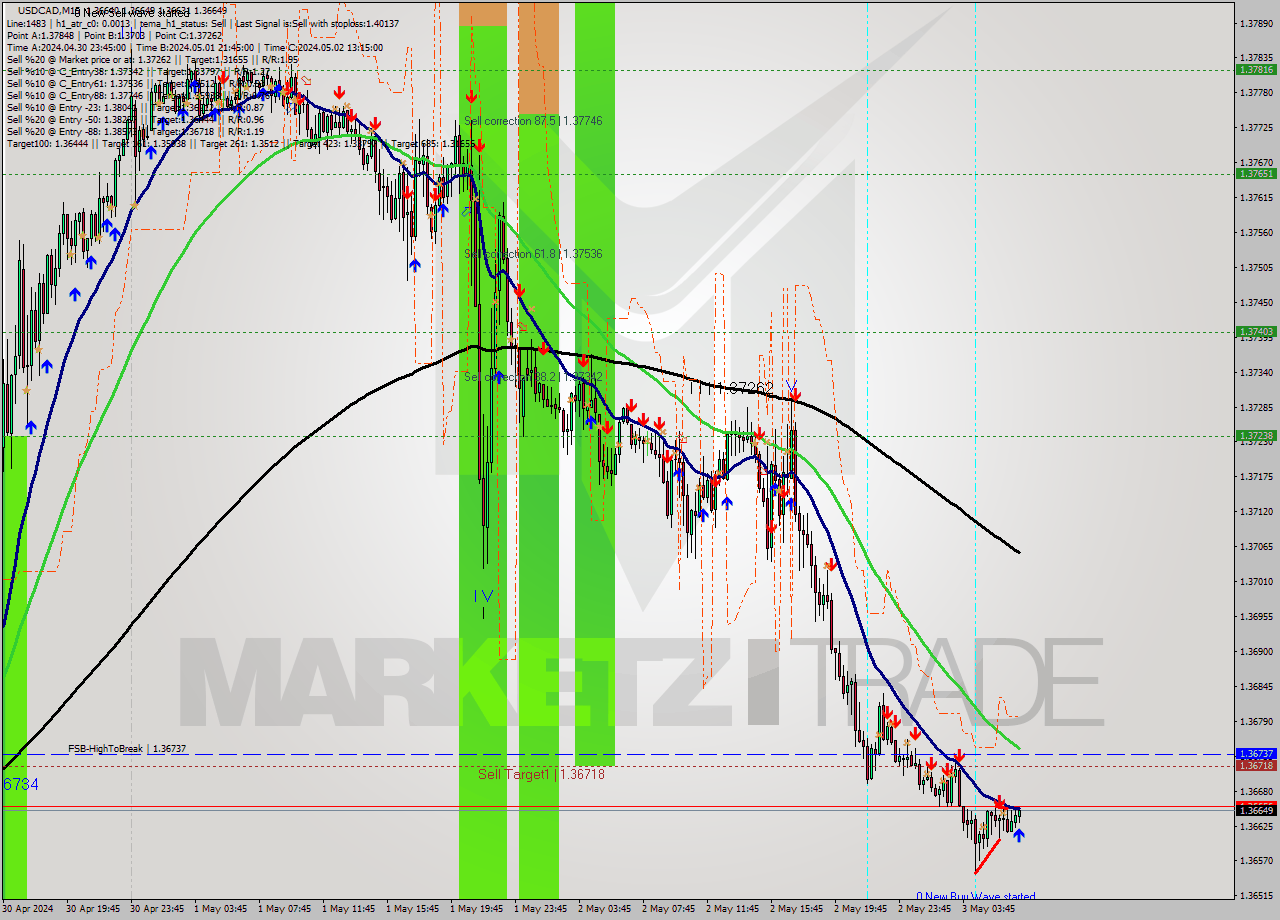Viewport: 1280px width, 920px height.
Task: Click the orange zone atop first green band
Action: coord(483,13)
